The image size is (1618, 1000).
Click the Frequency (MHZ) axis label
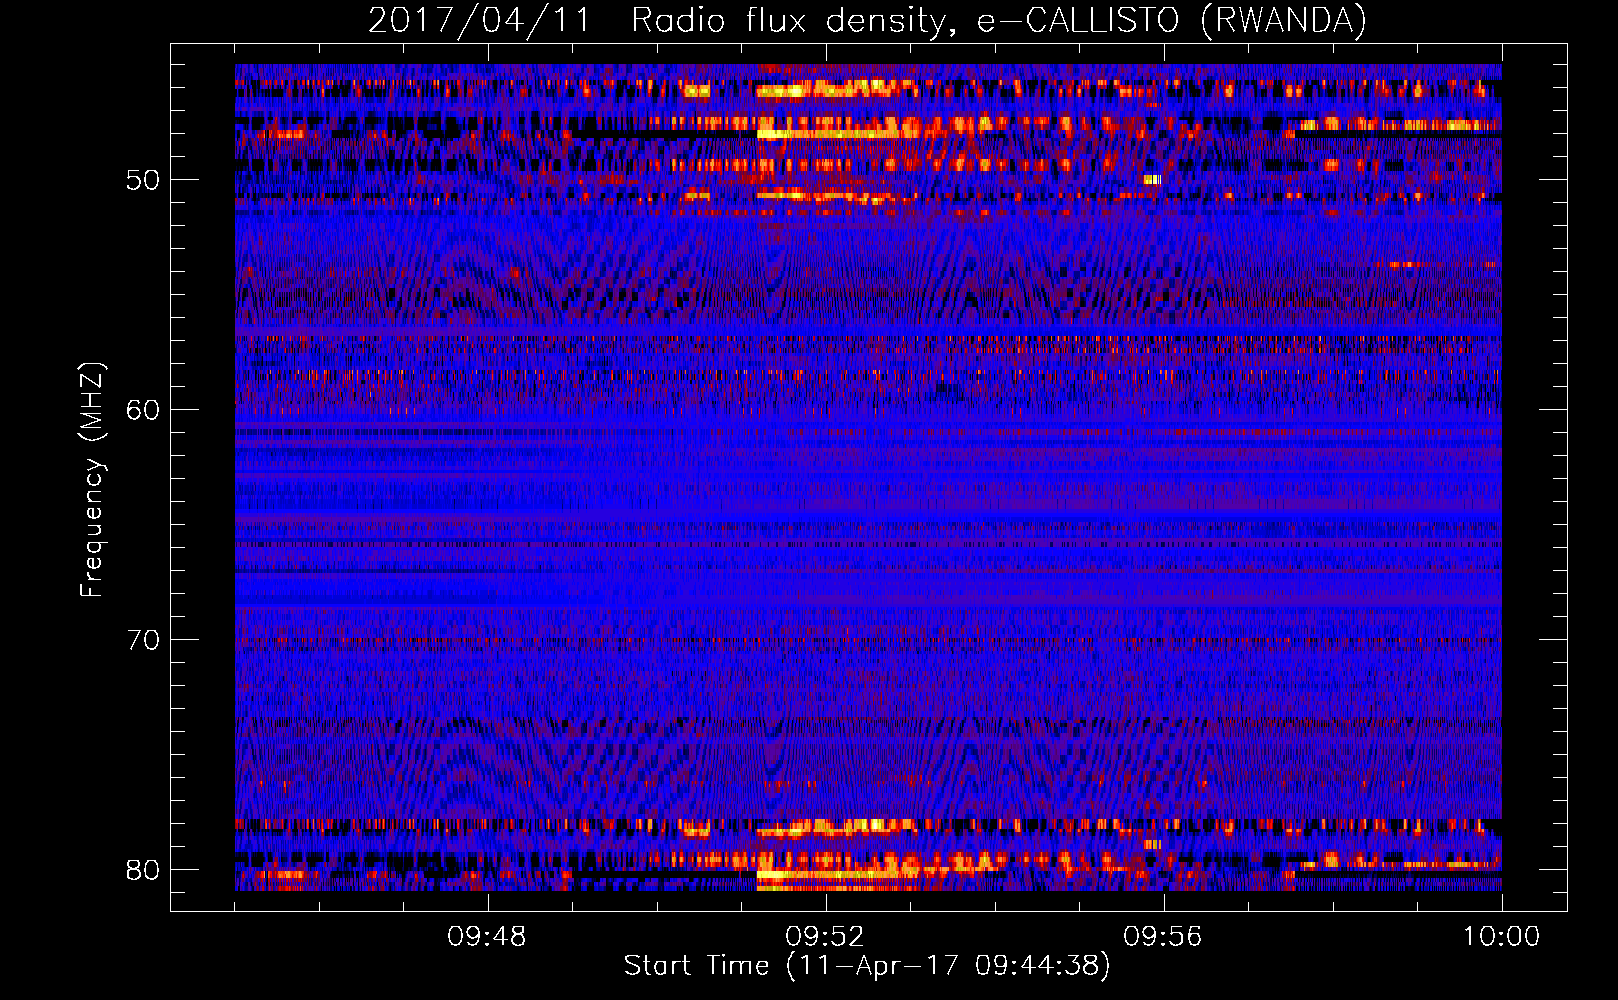pos(91,480)
